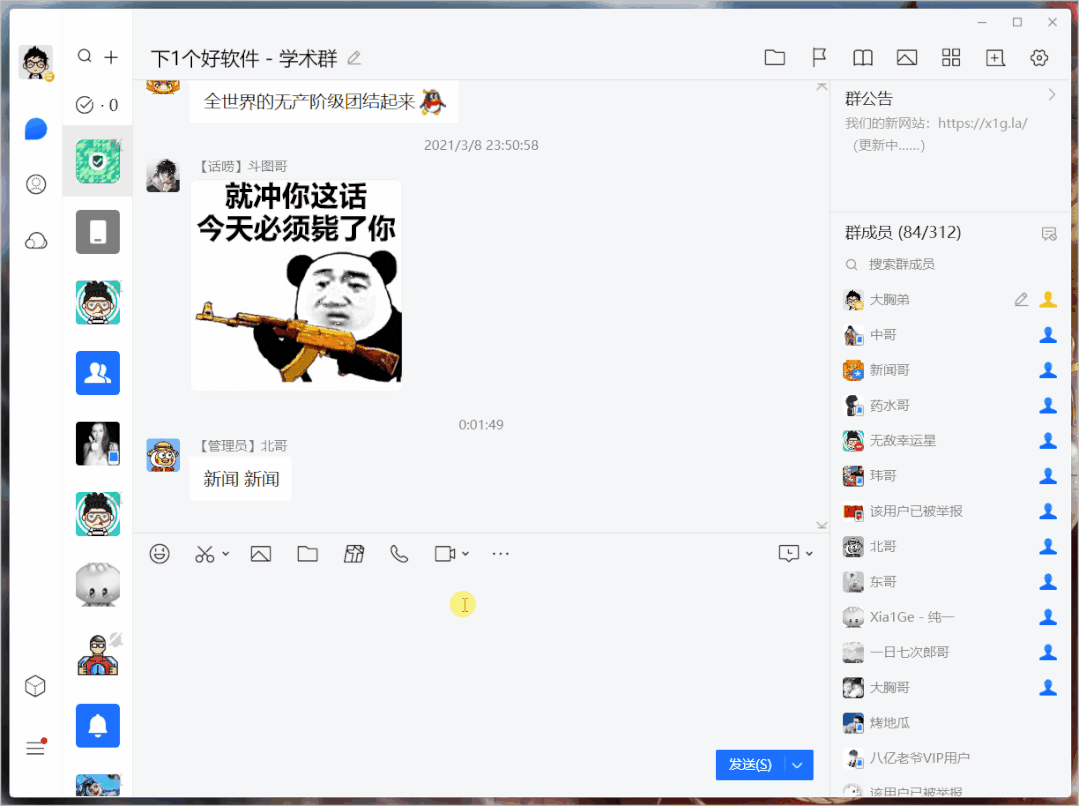The width and height of the screenshot is (1079, 806).
Task: Open the blue group contacts conversation item
Action: [x=98, y=373]
